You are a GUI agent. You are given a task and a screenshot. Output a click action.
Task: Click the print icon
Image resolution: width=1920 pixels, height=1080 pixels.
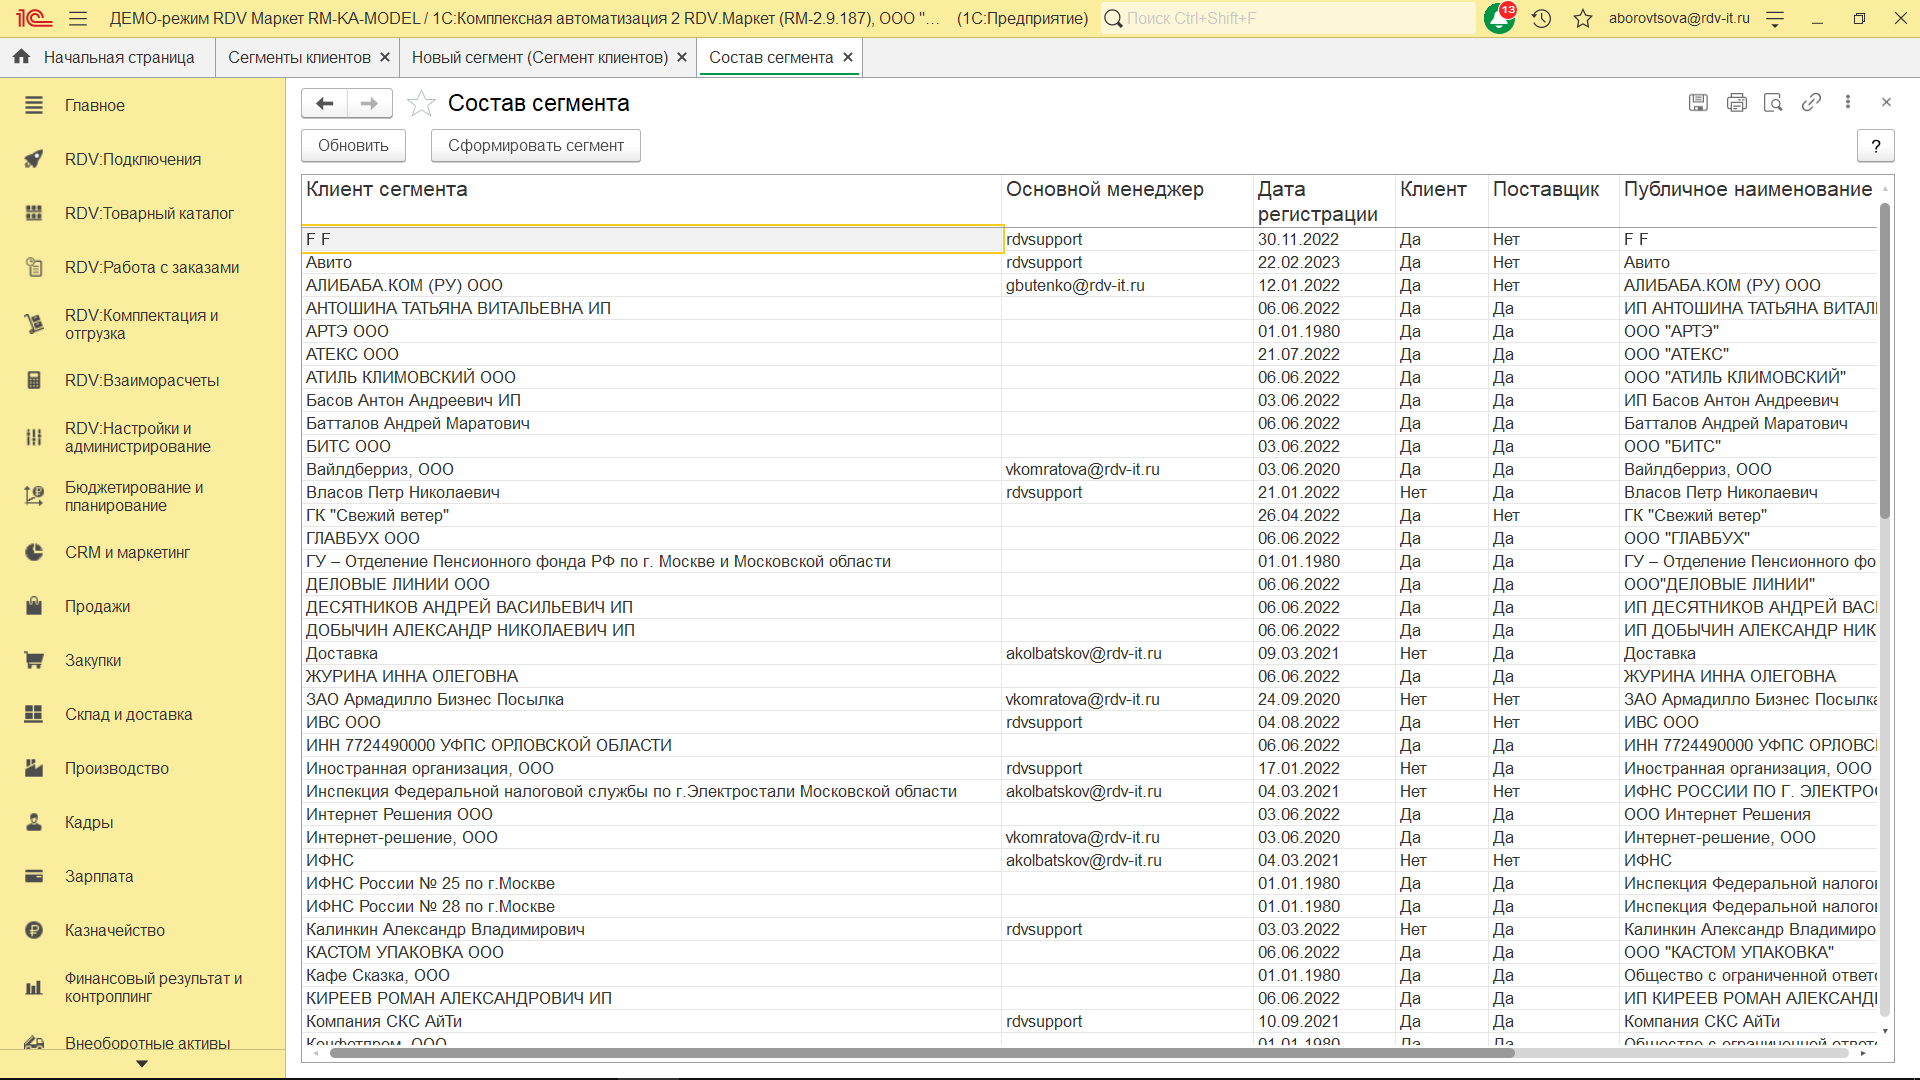[1736, 102]
